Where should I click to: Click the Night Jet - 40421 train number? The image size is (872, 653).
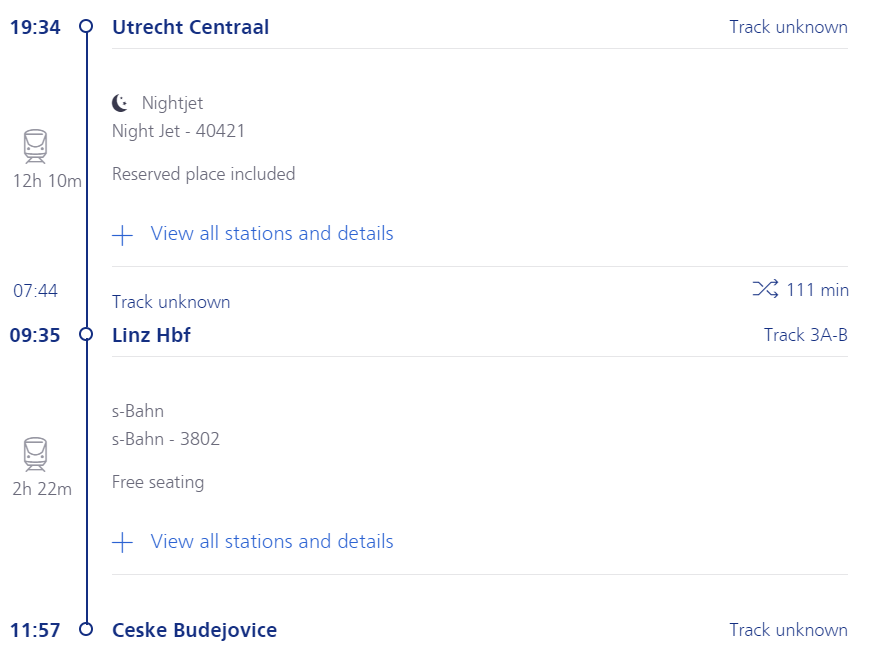pyautogui.click(x=178, y=131)
